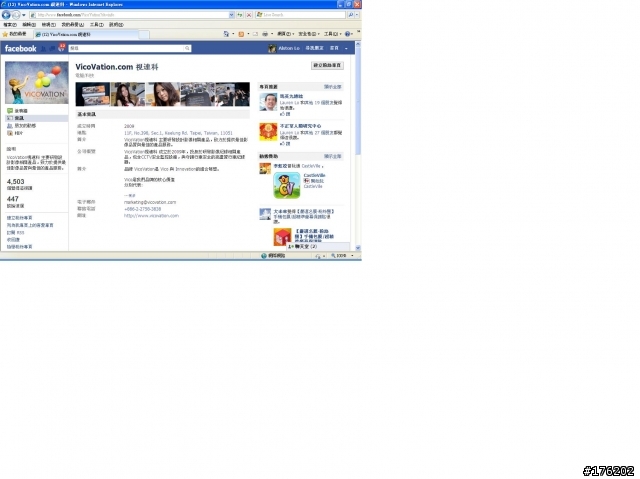This screenshot has height=479, width=640.
Task: Click the CastleVille duck game icon
Action: 287,186
